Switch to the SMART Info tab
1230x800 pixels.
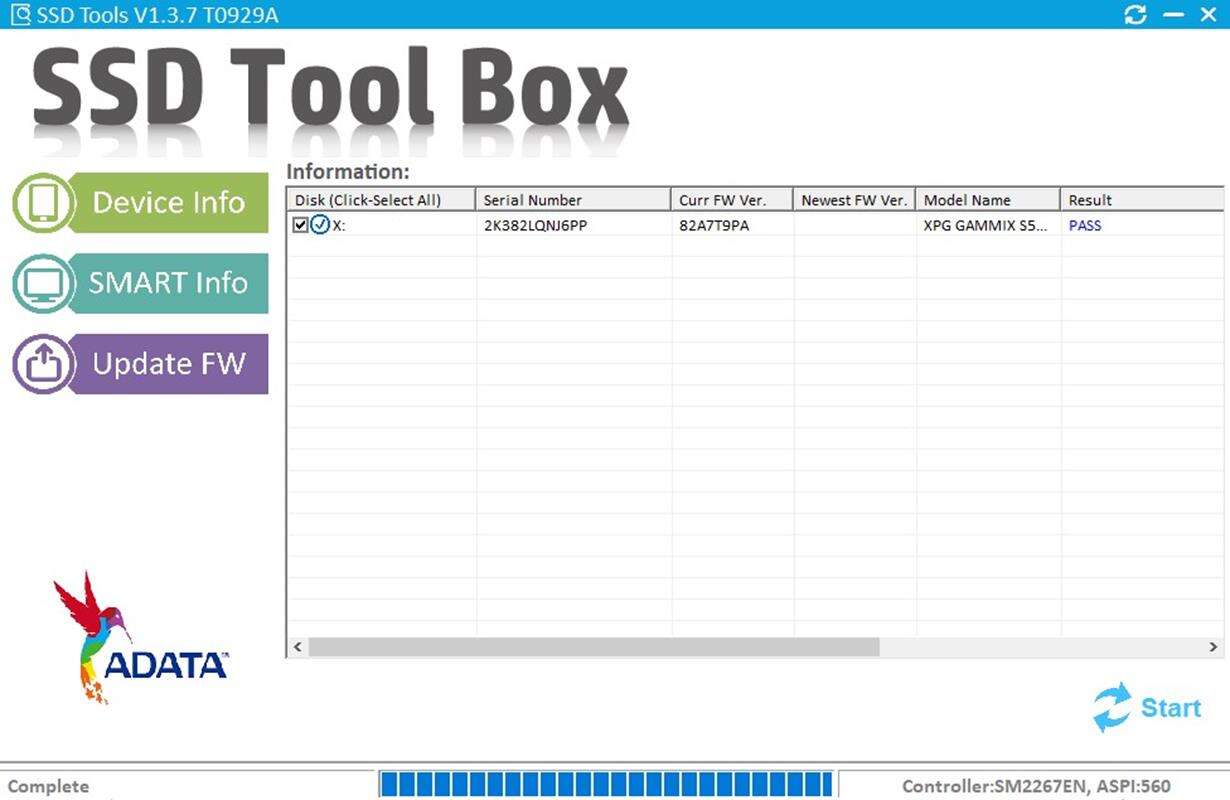(x=168, y=284)
